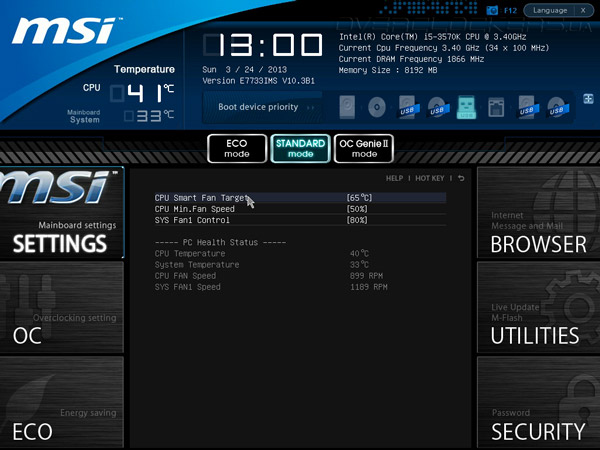
Task: Click the SYS FAN1 Speed 1189 RPM line
Action: (x=271, y=287)
